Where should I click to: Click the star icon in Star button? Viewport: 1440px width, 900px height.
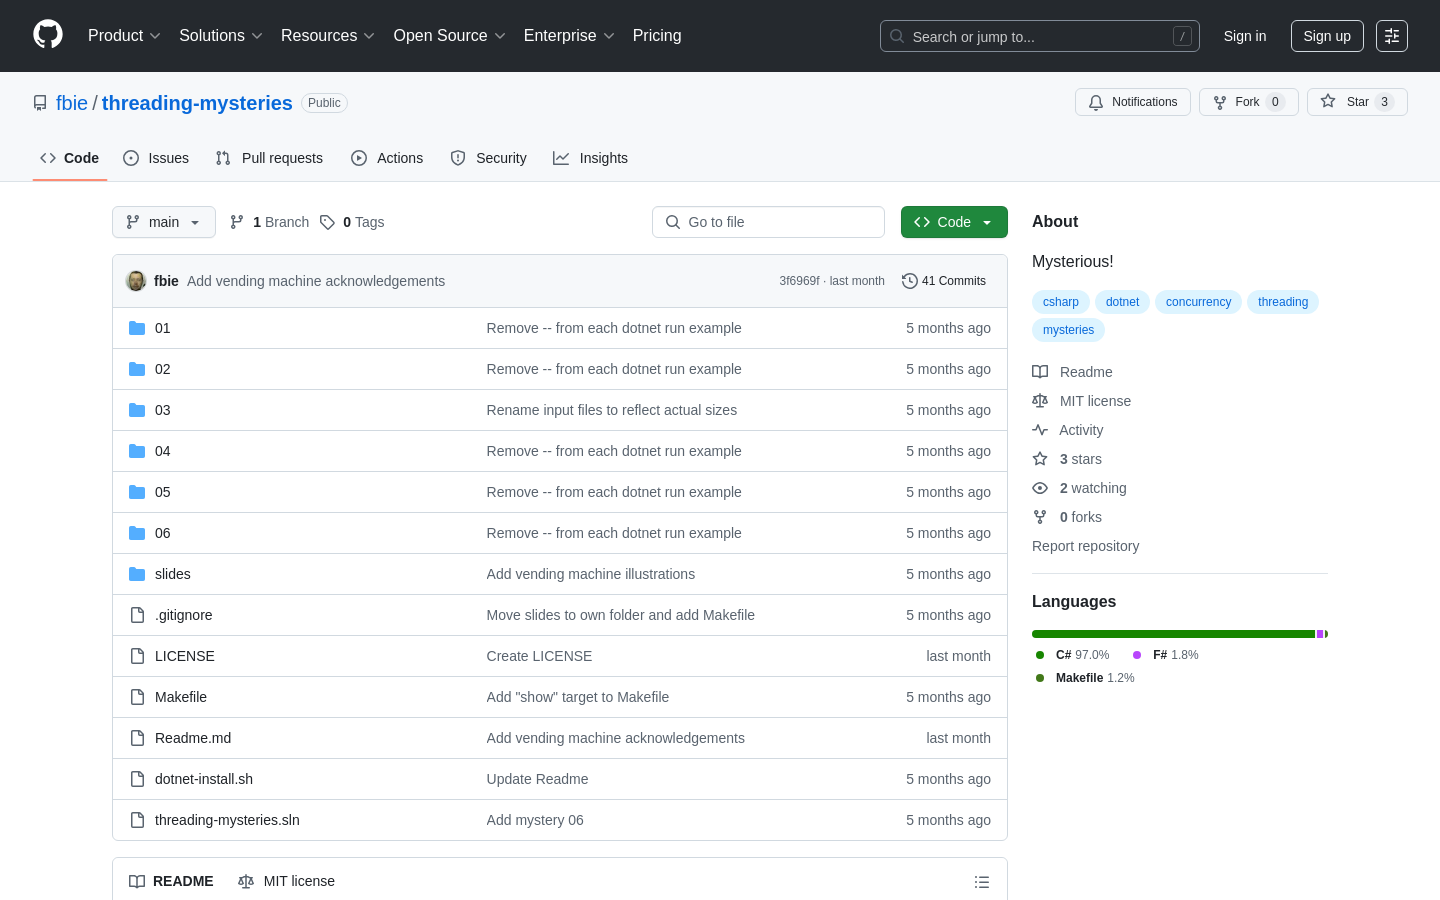(1328, 101)
